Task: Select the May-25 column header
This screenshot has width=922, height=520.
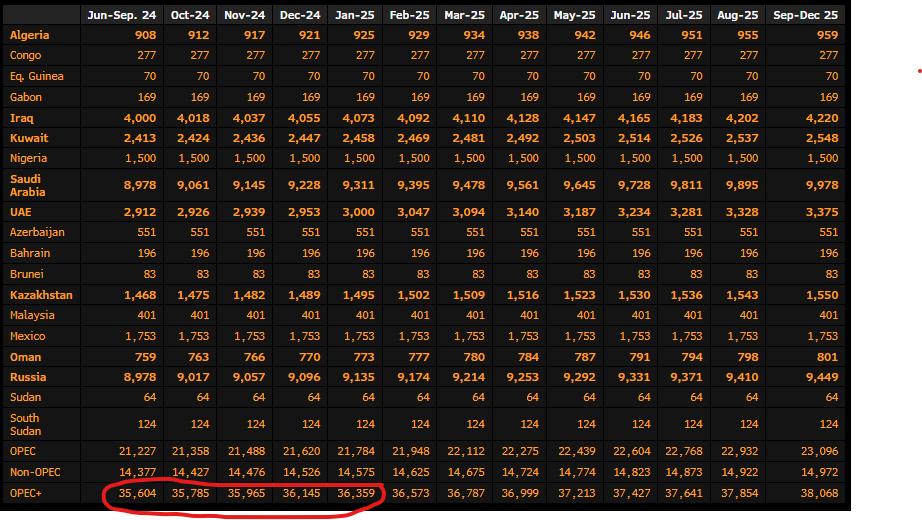Action: tap(574, 15)
